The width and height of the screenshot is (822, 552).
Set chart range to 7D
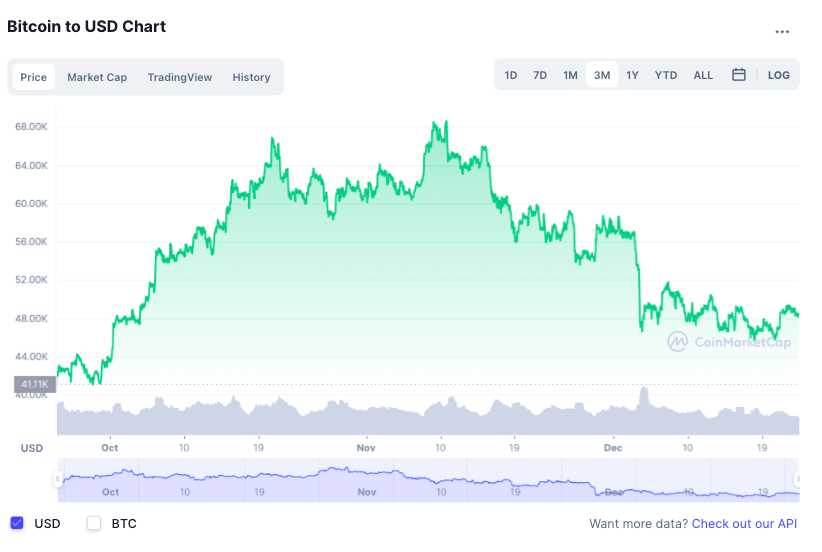tap(540, 75)
